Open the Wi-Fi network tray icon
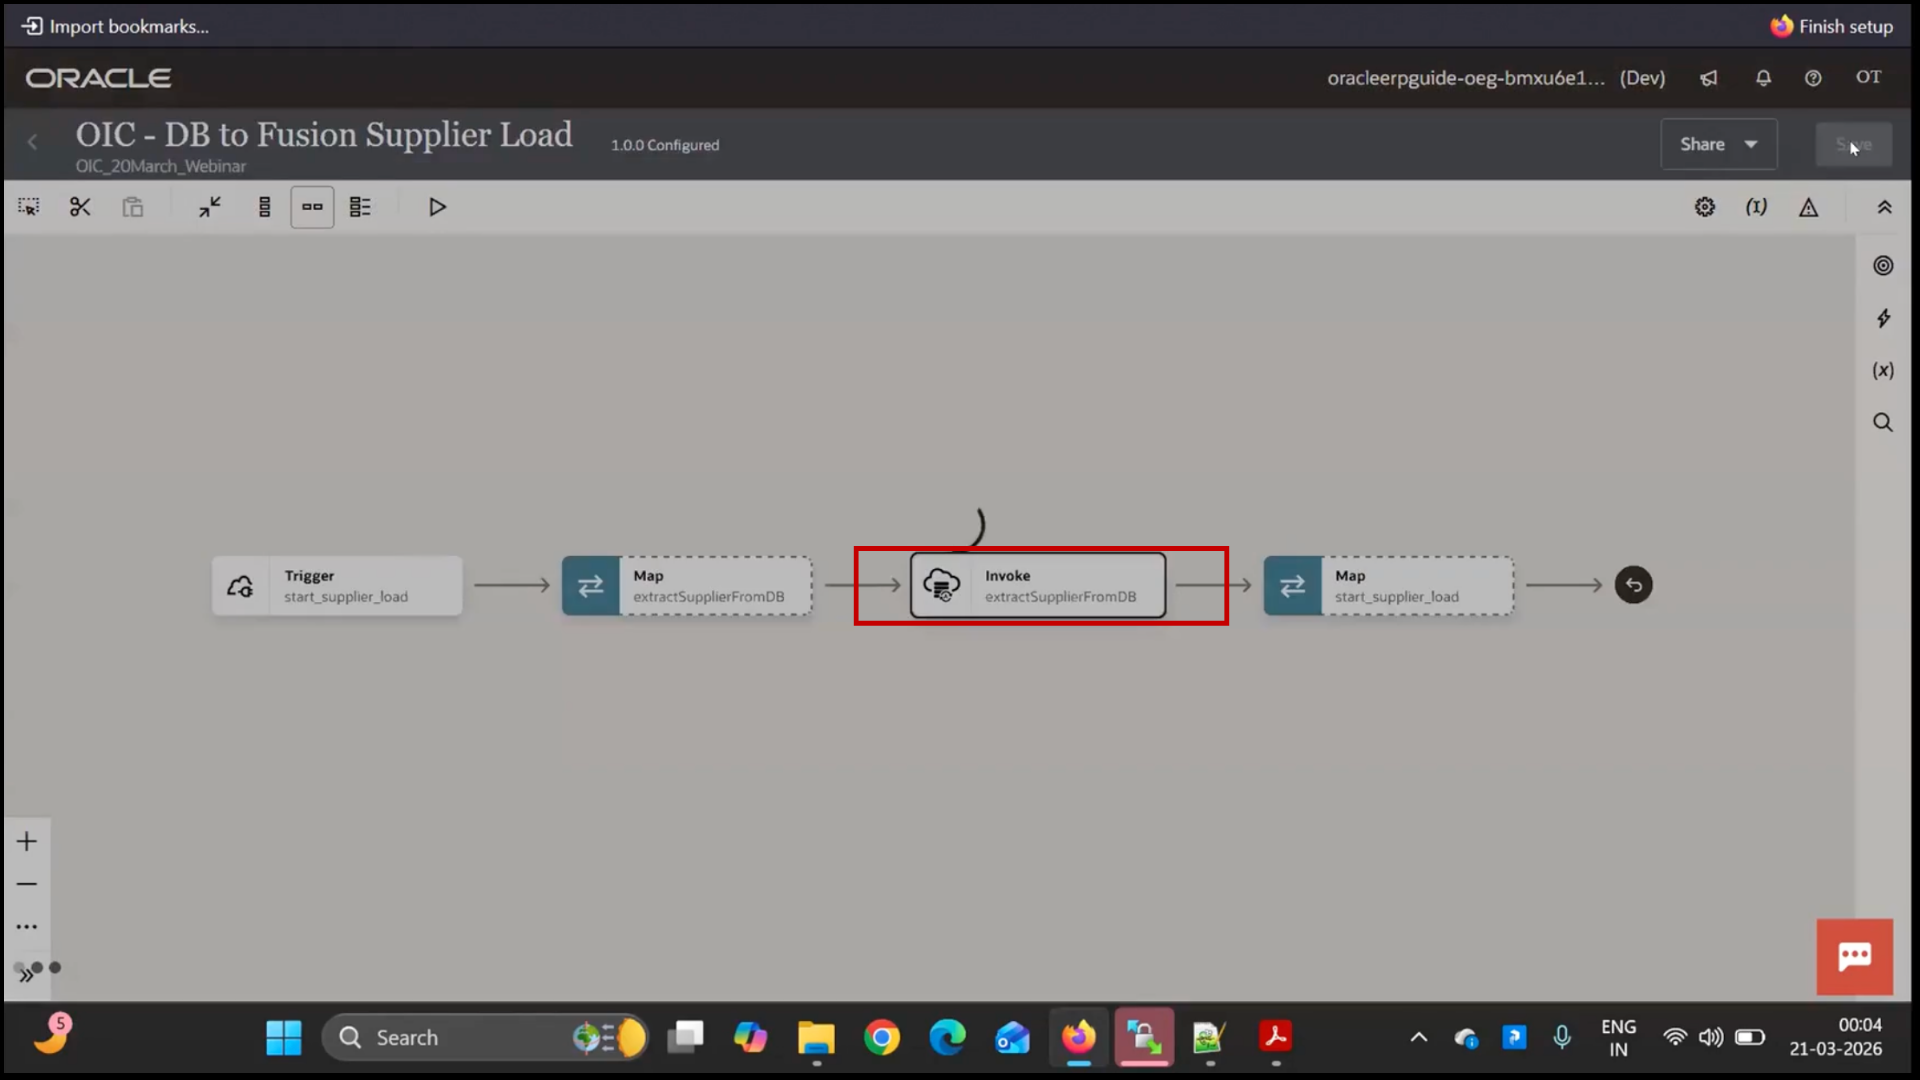The height and width of the screenshot is (1080, 1920). (1675, 1038)
